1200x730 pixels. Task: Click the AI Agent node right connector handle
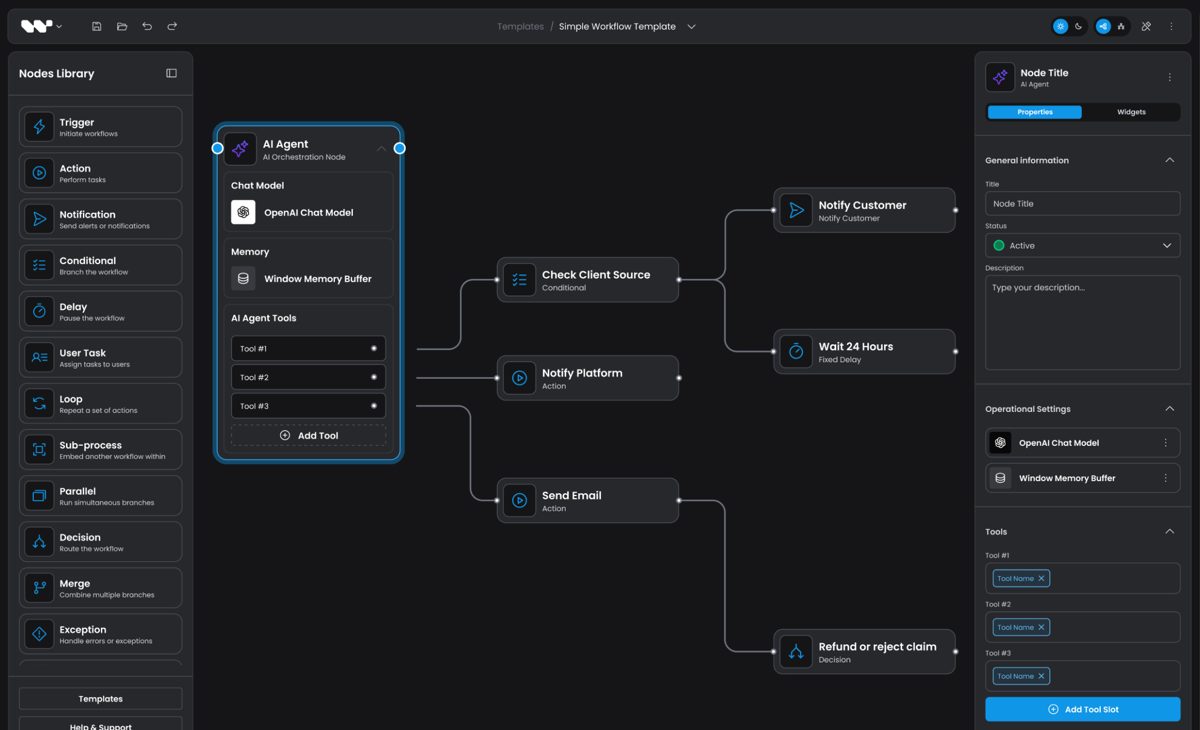click(x=399, y=148)
